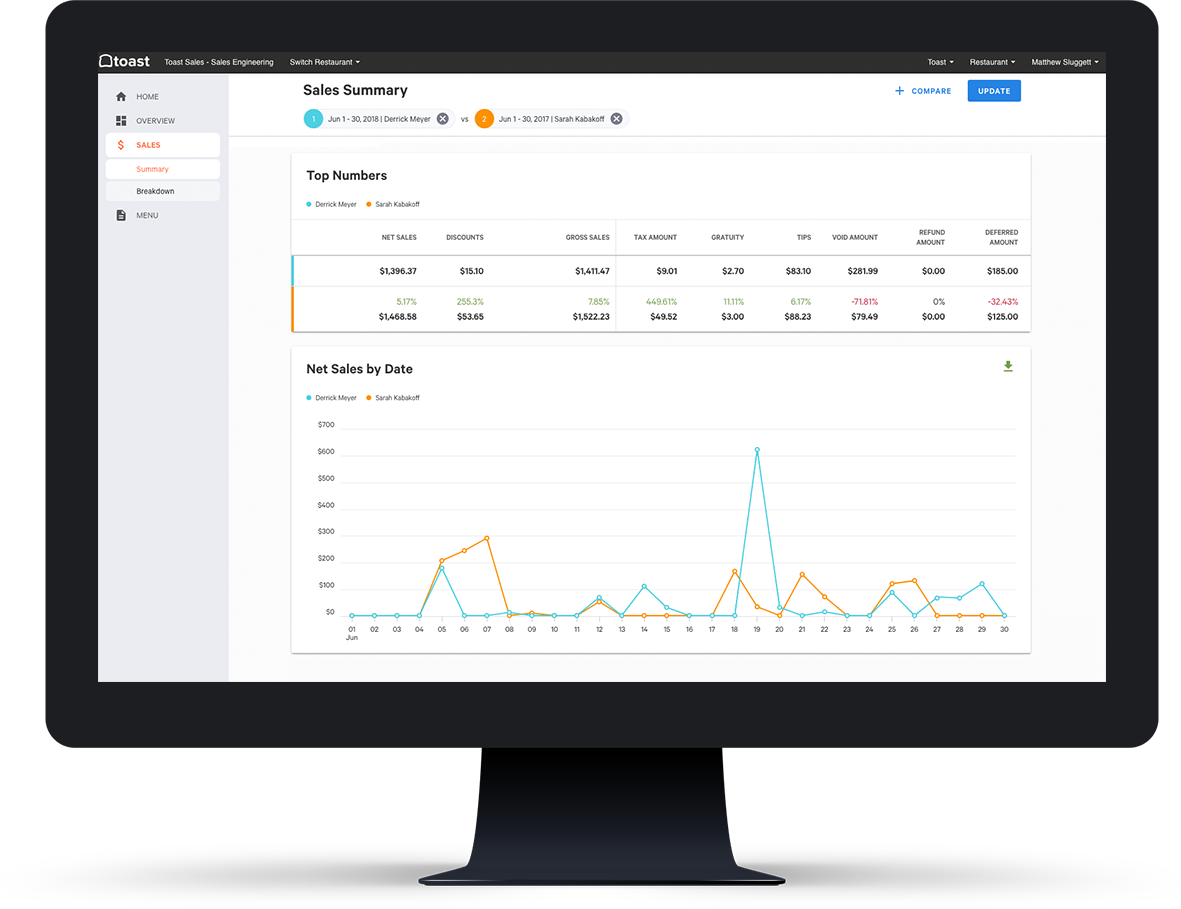Click the Top Numbers heading

click(346, 175)
